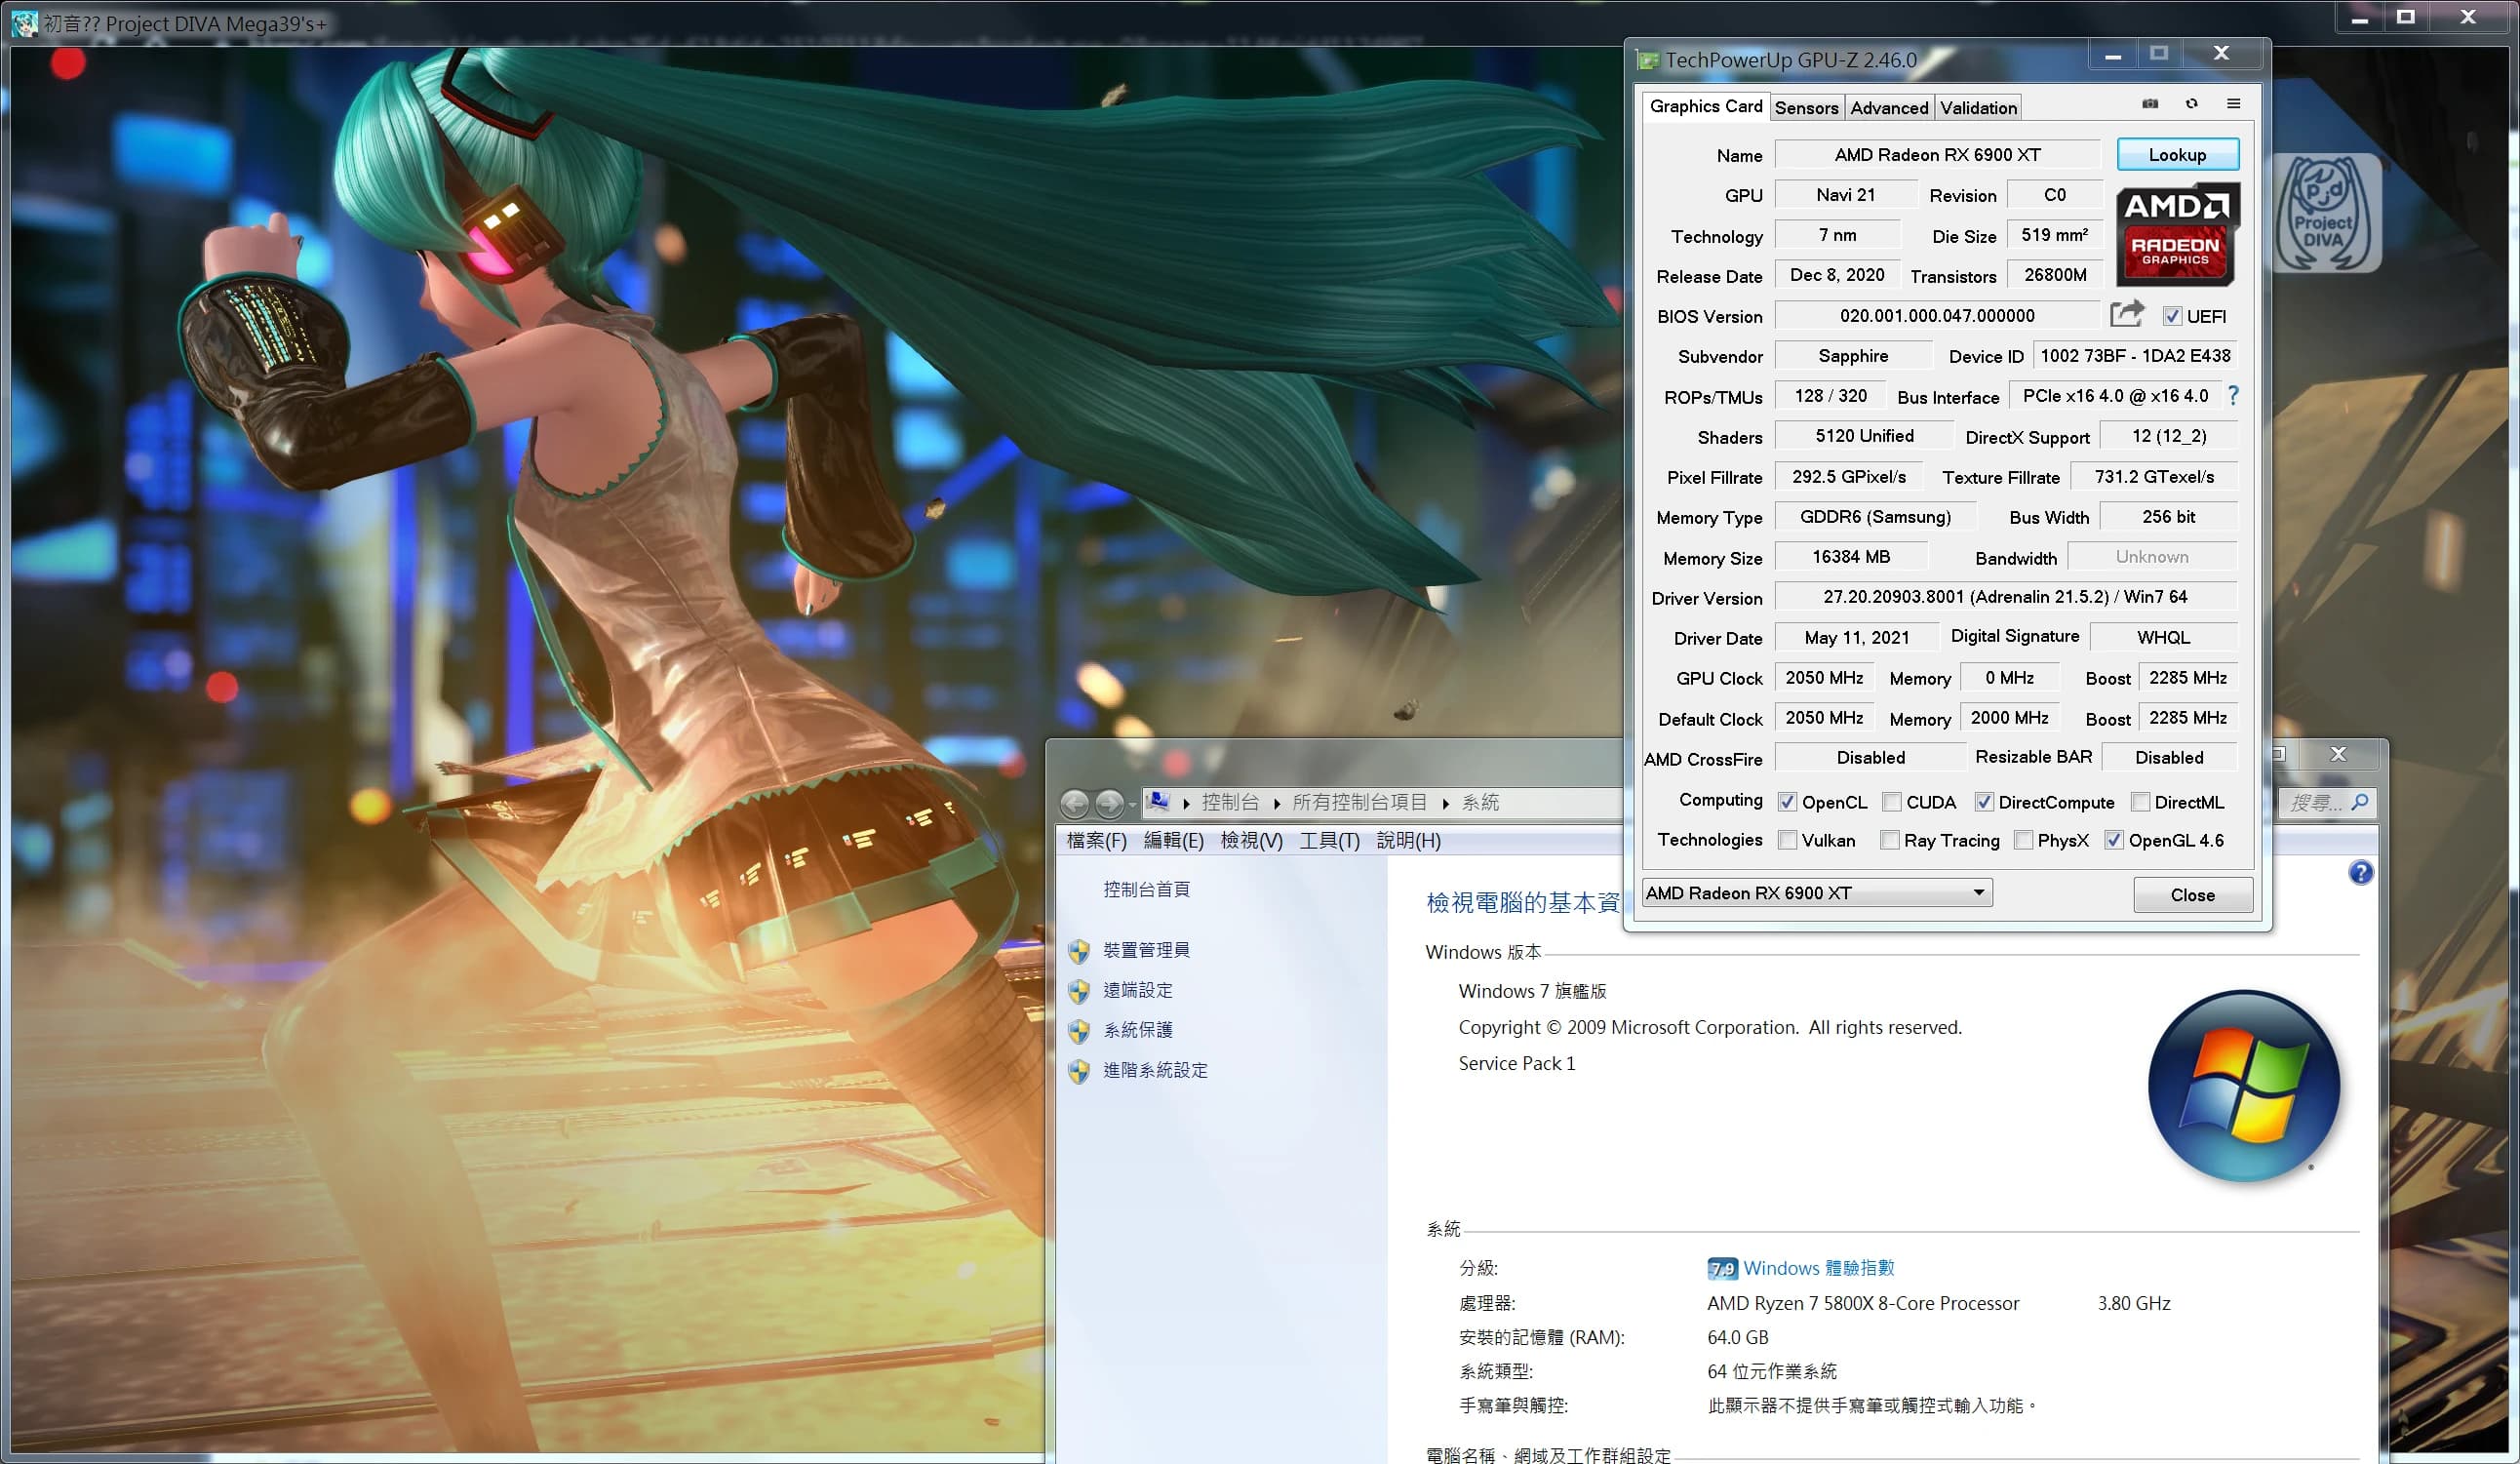This screenshot has width=2520, height=1464.
Task: Open 遠端設定 link
Action: [x=1137, y=990]
